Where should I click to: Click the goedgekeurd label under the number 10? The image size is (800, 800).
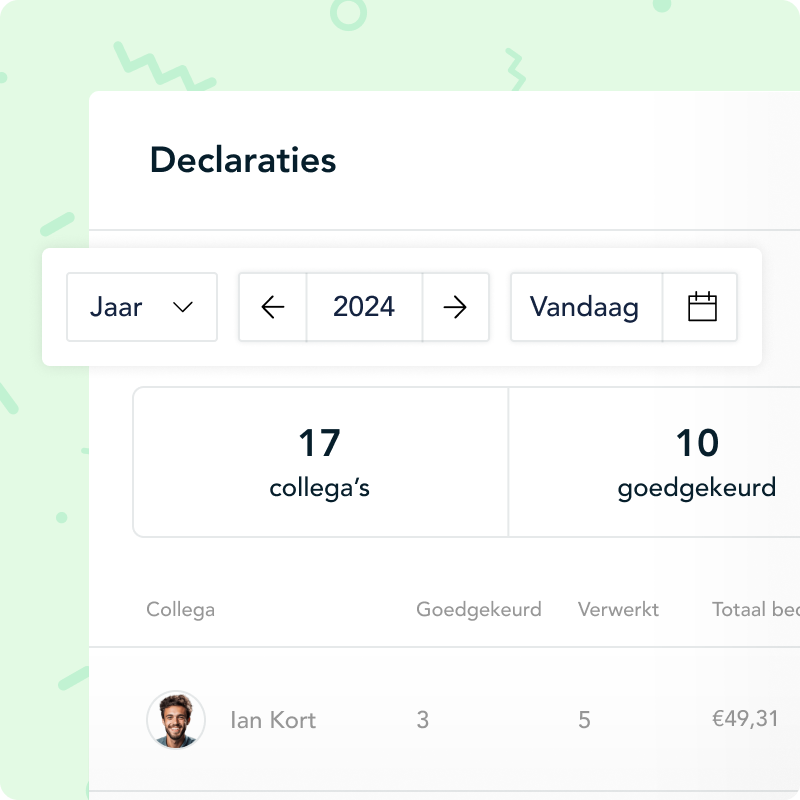click(x=696, y=488)
